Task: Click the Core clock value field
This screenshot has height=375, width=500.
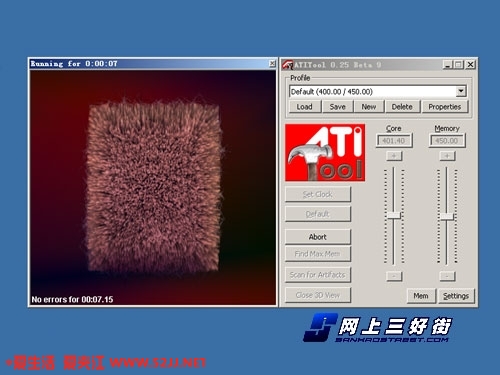Action: click(x=394, y=141)
